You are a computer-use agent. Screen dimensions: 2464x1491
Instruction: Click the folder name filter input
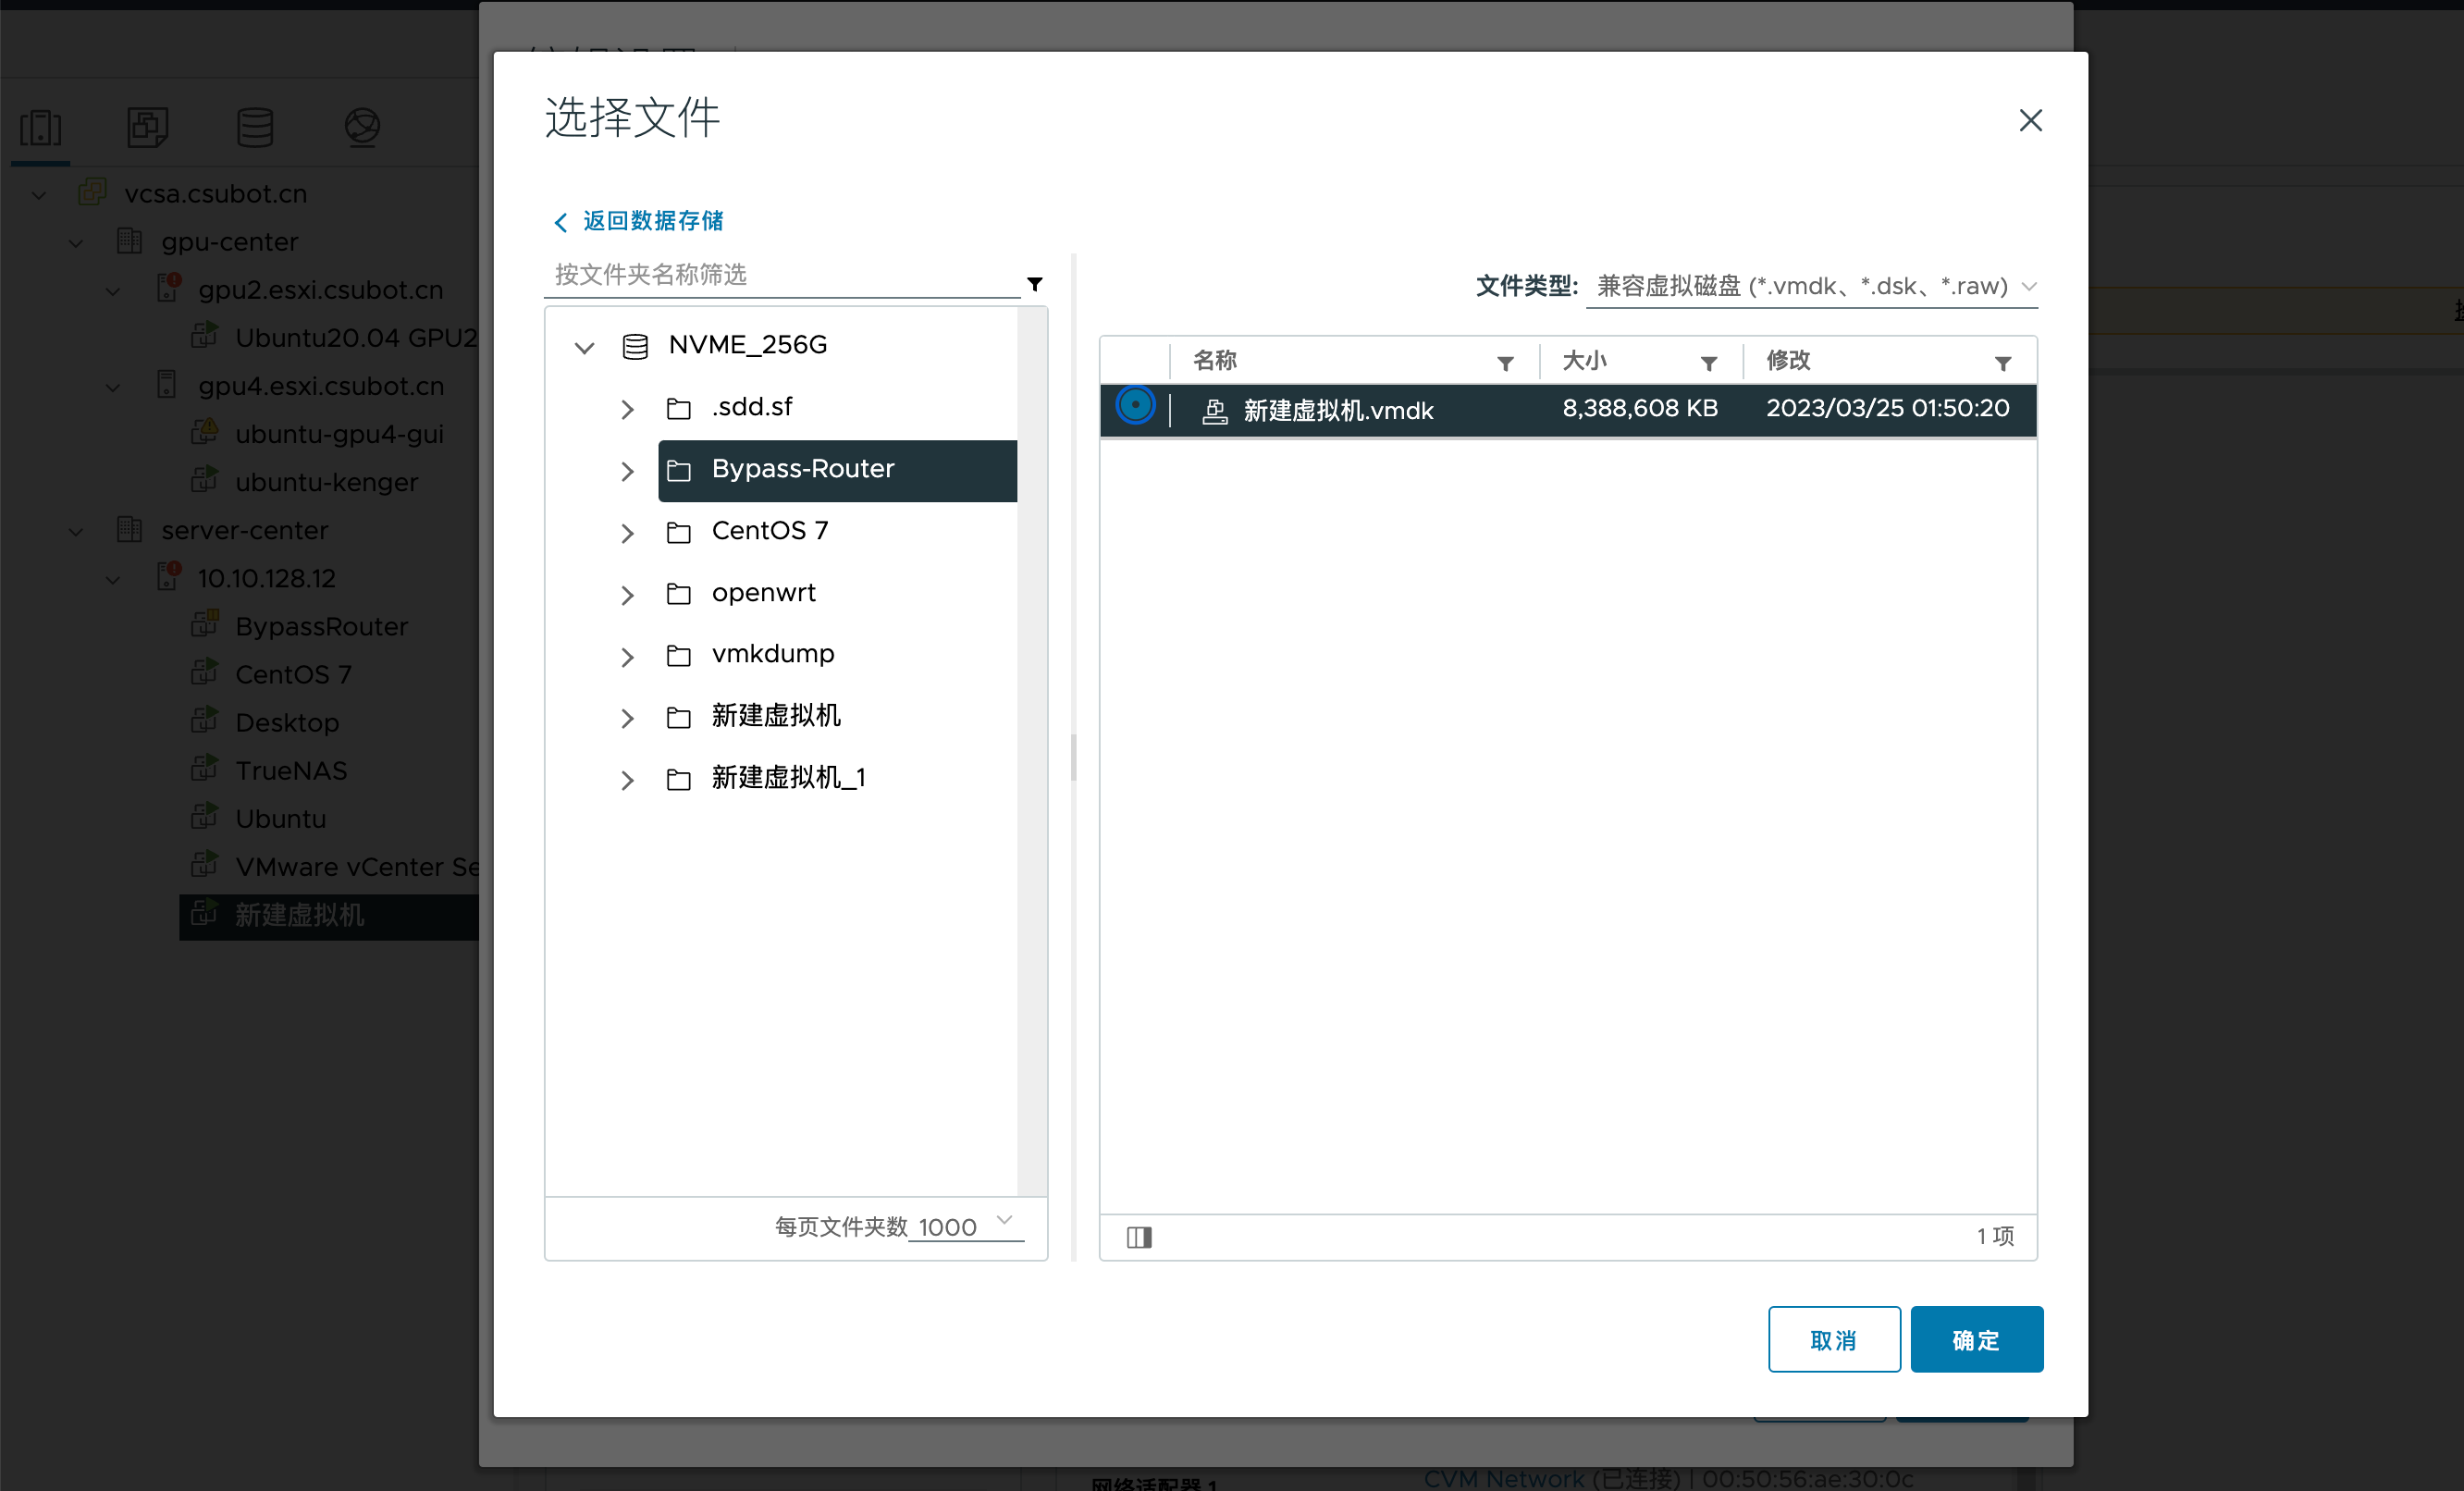pos(782,275)
